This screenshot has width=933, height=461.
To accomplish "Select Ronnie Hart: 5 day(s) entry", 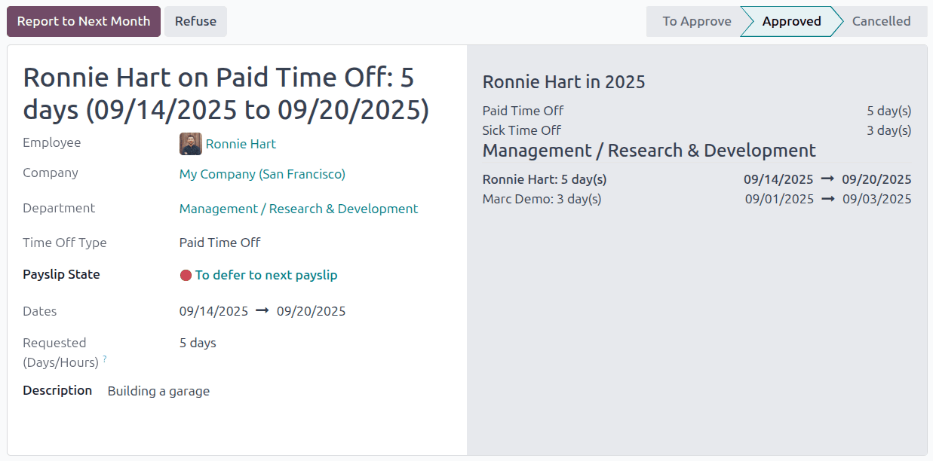I will coord(545,180).
